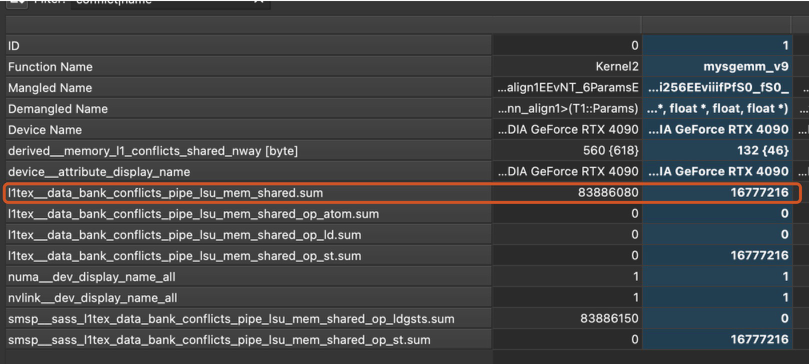This screenshot has width=809, height=364.
Task: Select the smsp shared_op_ldgsts.sum metric row
Action: coord(249,319)
